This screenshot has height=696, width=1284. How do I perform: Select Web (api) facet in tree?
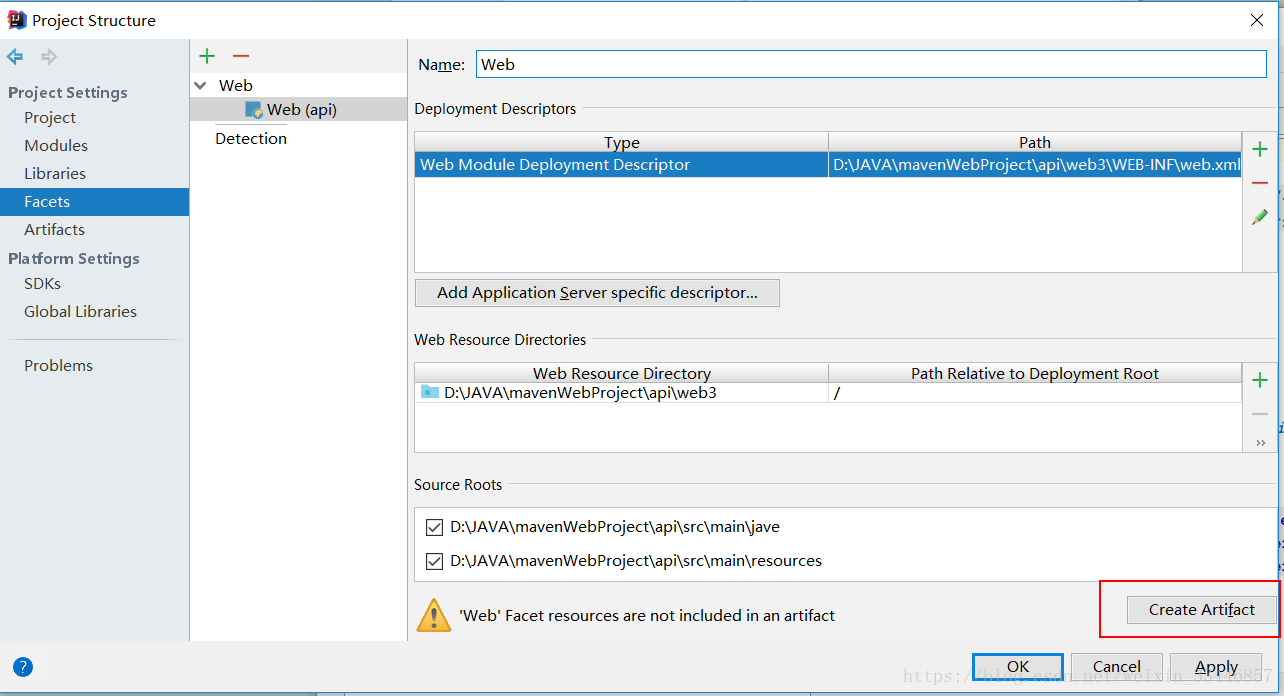pos(298,109)
